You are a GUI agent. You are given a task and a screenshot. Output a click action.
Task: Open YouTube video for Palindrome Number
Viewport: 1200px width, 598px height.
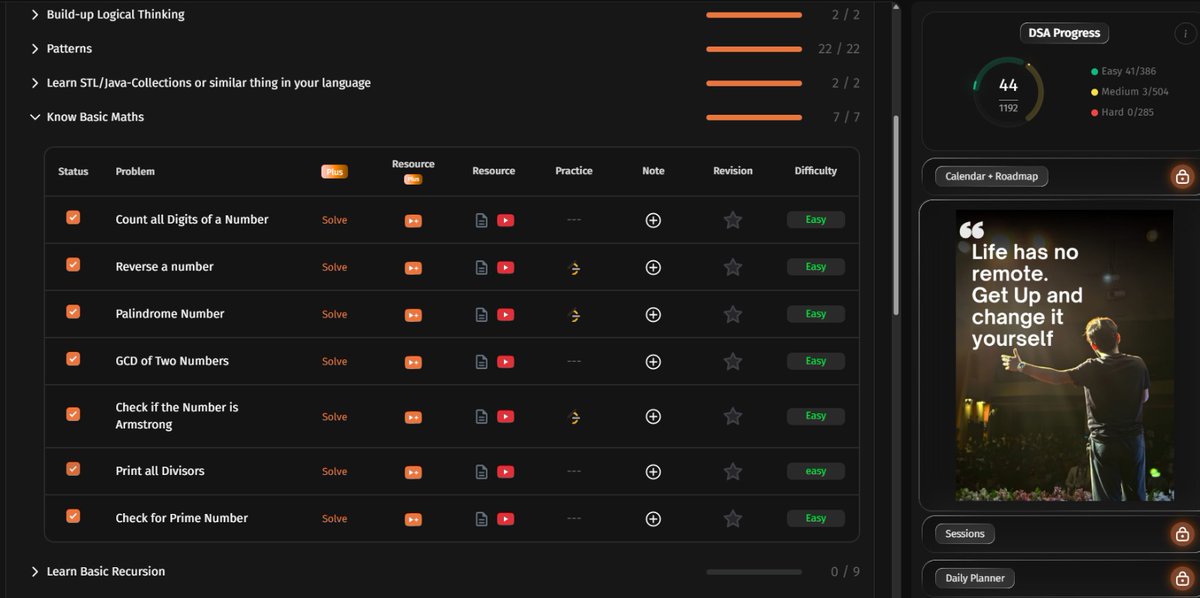tap(505, 314)
